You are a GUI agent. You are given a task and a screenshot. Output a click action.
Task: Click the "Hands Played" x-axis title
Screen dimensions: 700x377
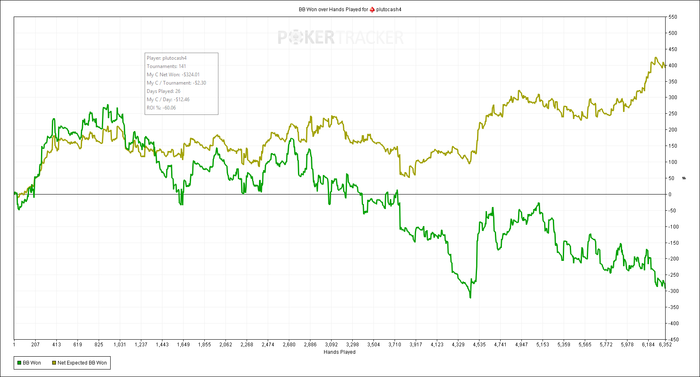(x=340, y=352)
